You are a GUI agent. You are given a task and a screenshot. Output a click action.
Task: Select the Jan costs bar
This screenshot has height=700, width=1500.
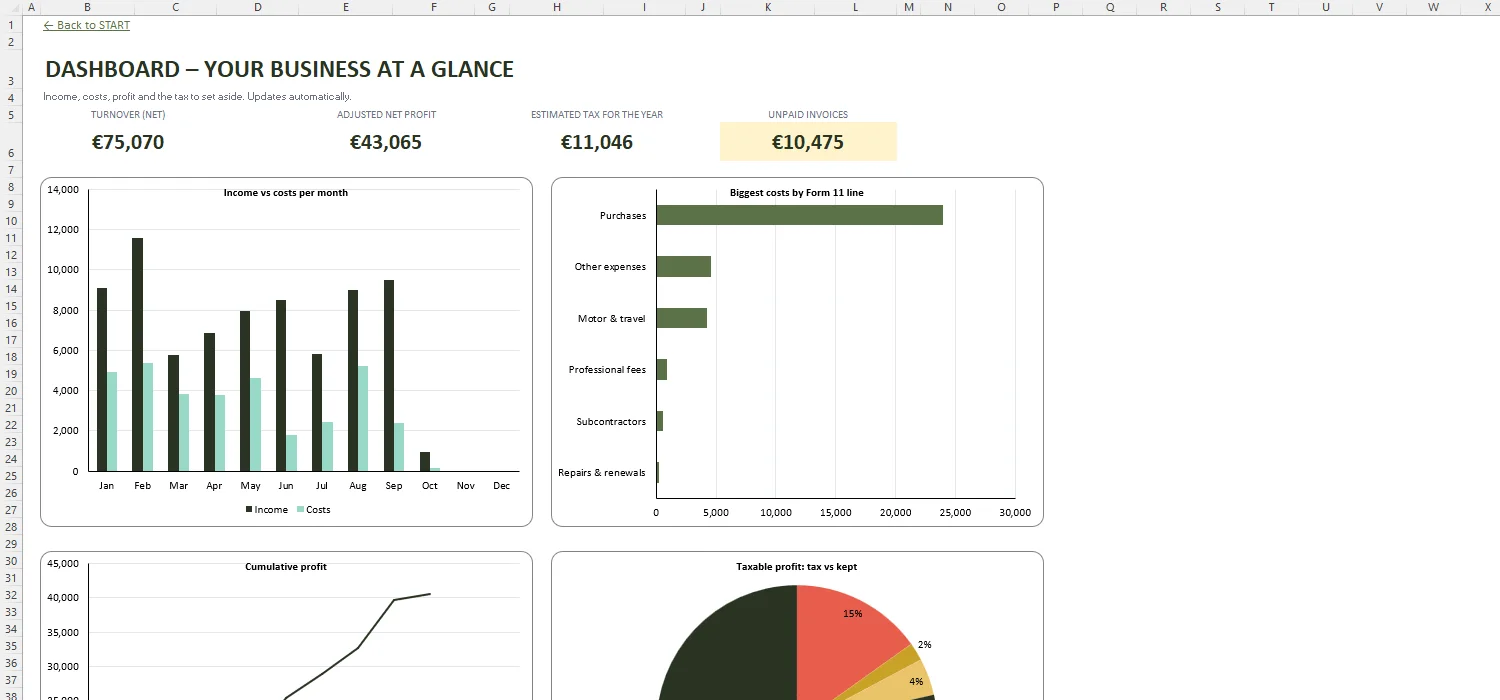click(x=112, y=421)
